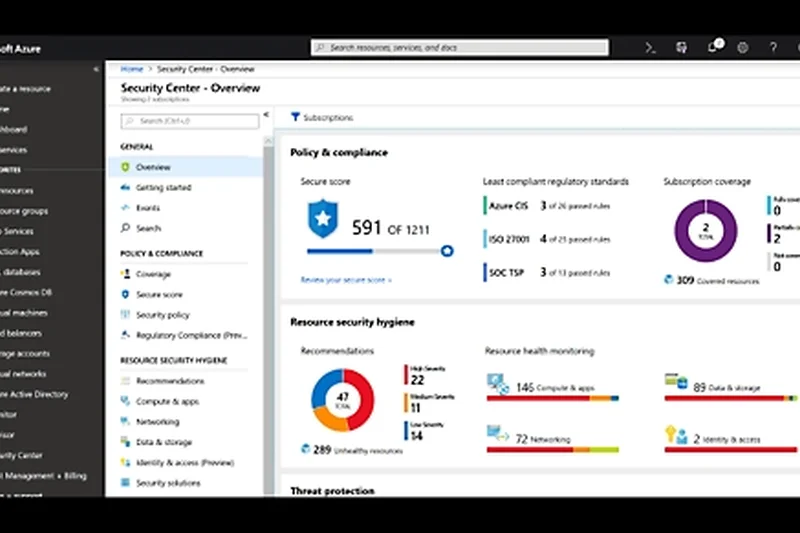The width and height of the screenshot is (800, 533).
Task: Click the Compute & apps health monitoring icon
Action: (498, 384)
